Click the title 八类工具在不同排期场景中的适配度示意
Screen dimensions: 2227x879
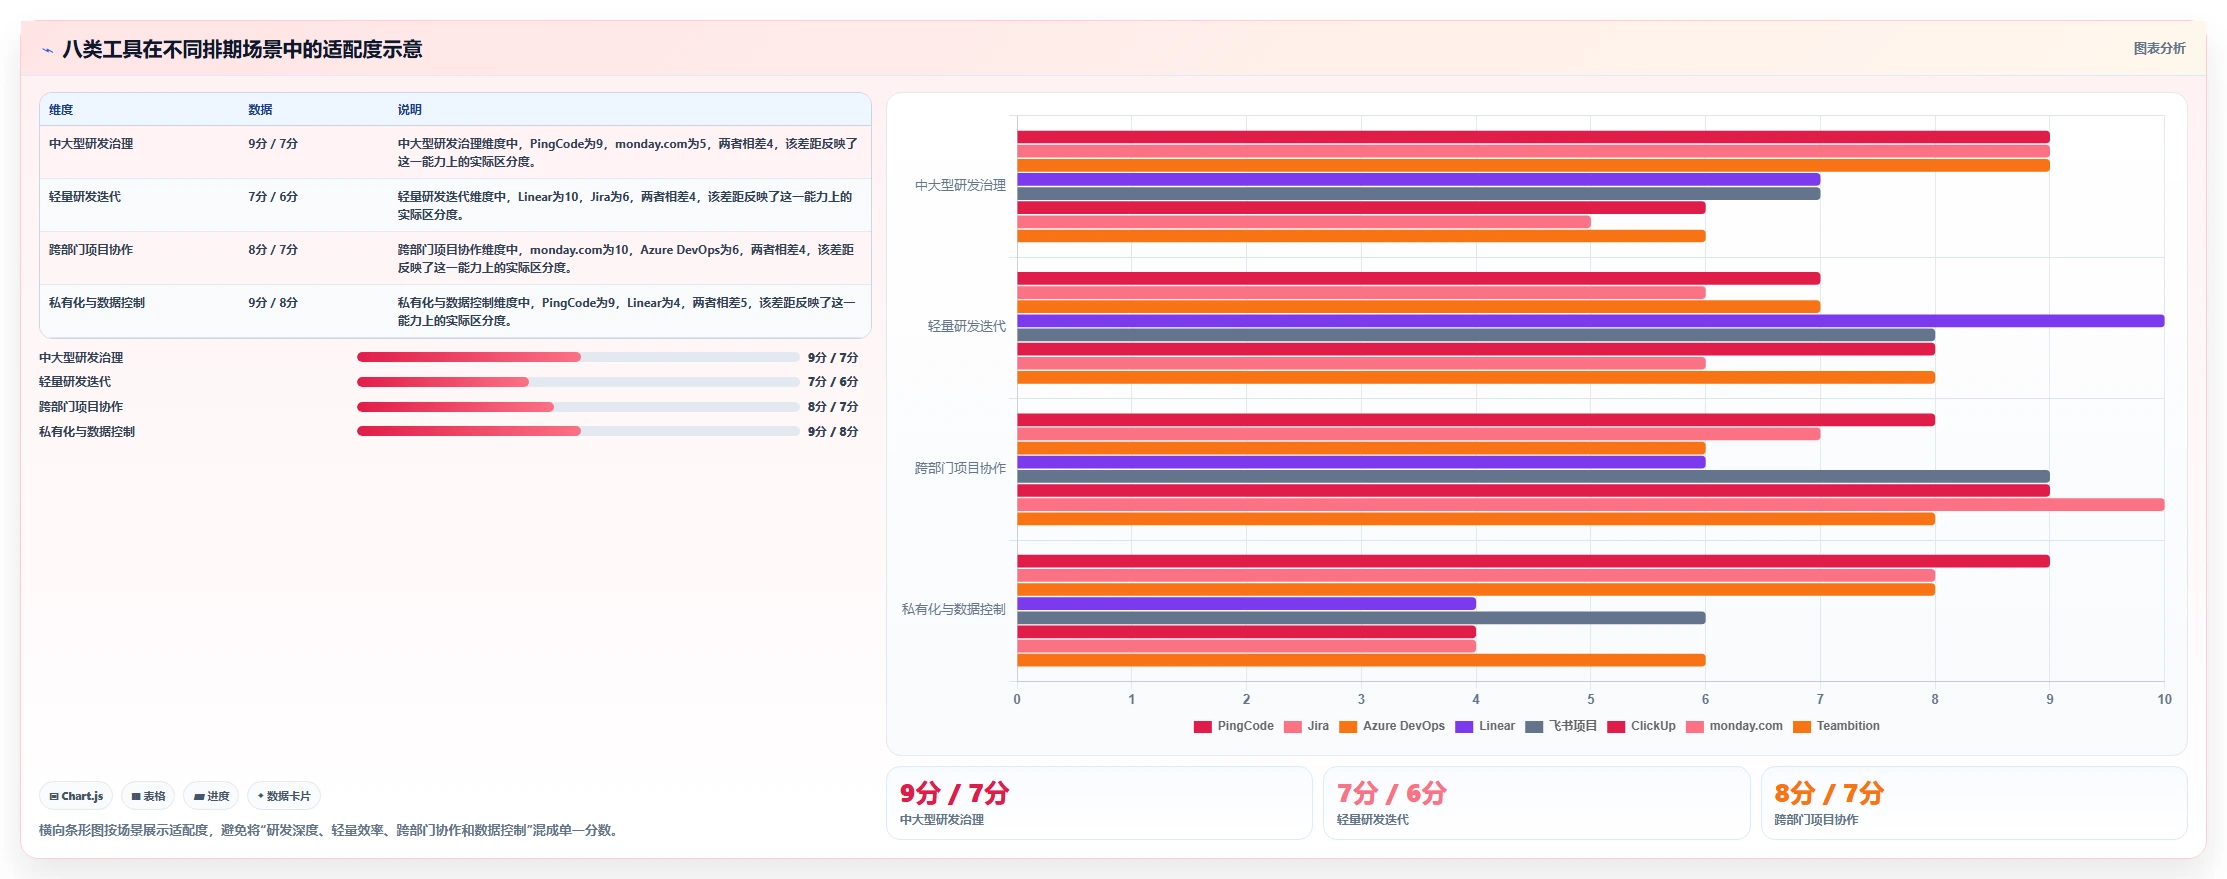coord(242,50)
